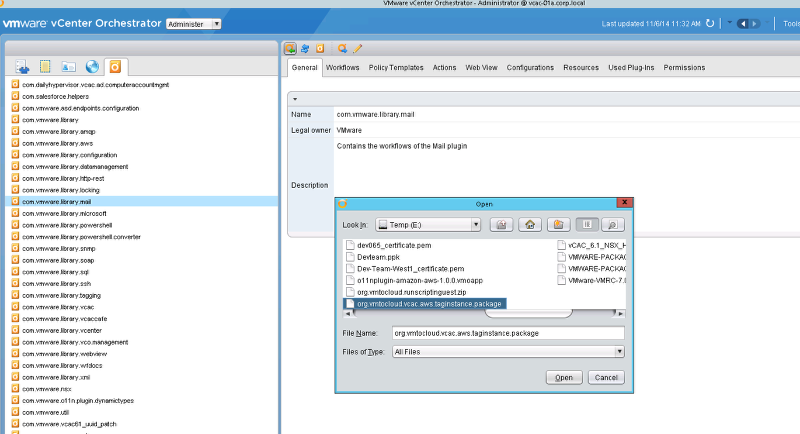Select package com.vmware.library.powershell.converter
Screen dimensions: 800x434
(x=81, y=237)
